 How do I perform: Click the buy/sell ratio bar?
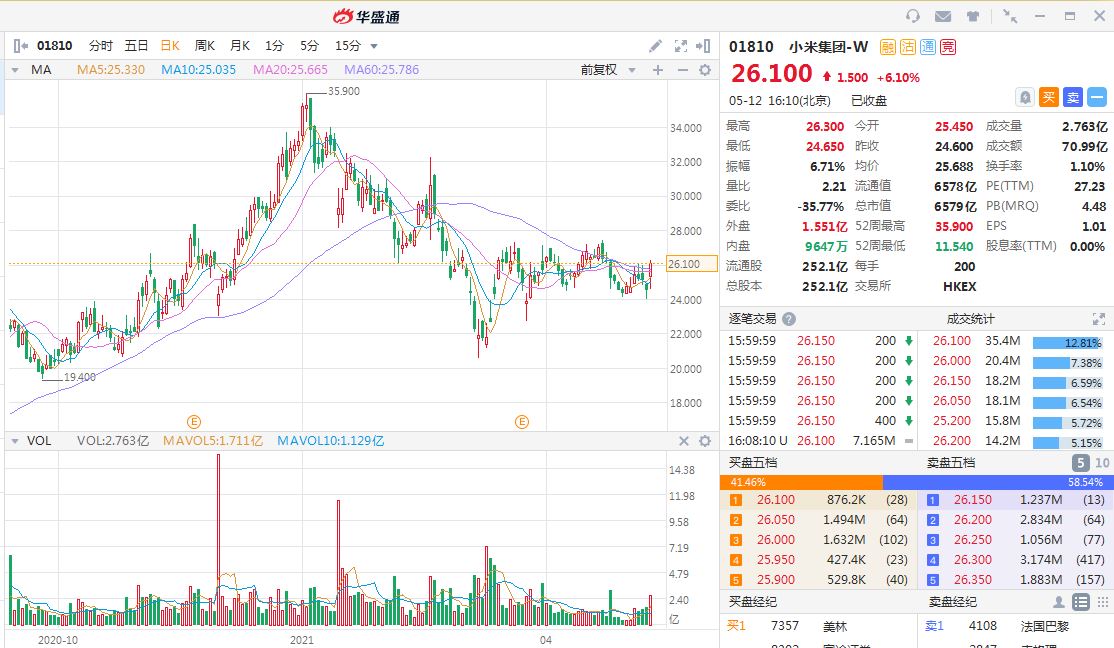pyautogui.click(x=916, y=482)
